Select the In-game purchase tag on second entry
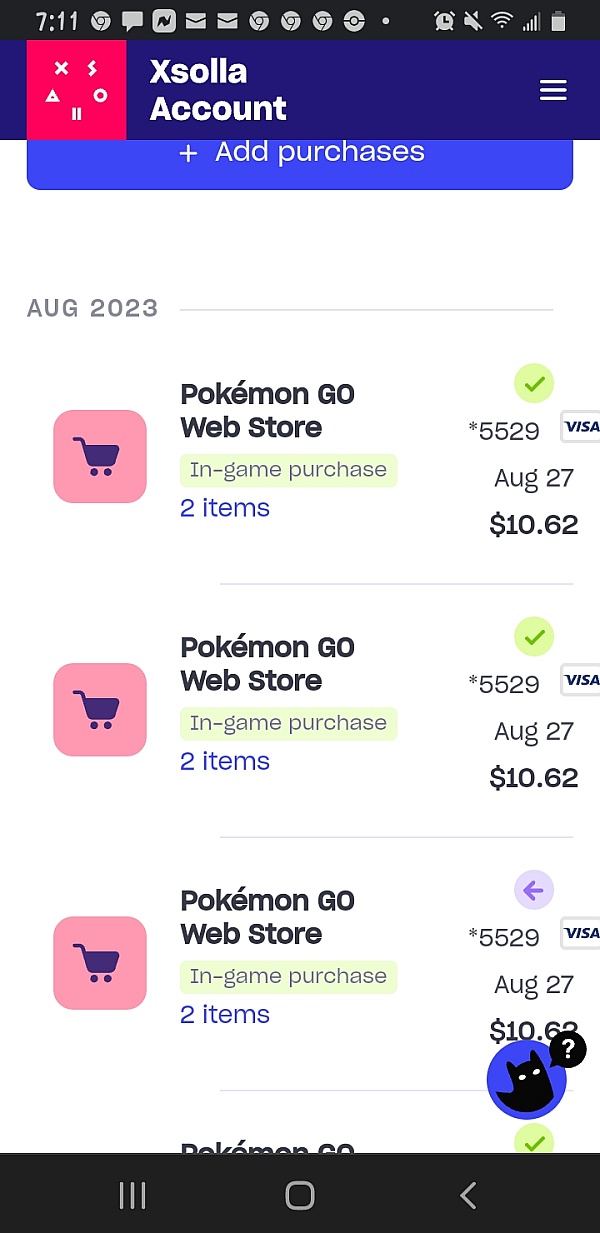This screenshot has width=600, height=1233. click(288, 722)
